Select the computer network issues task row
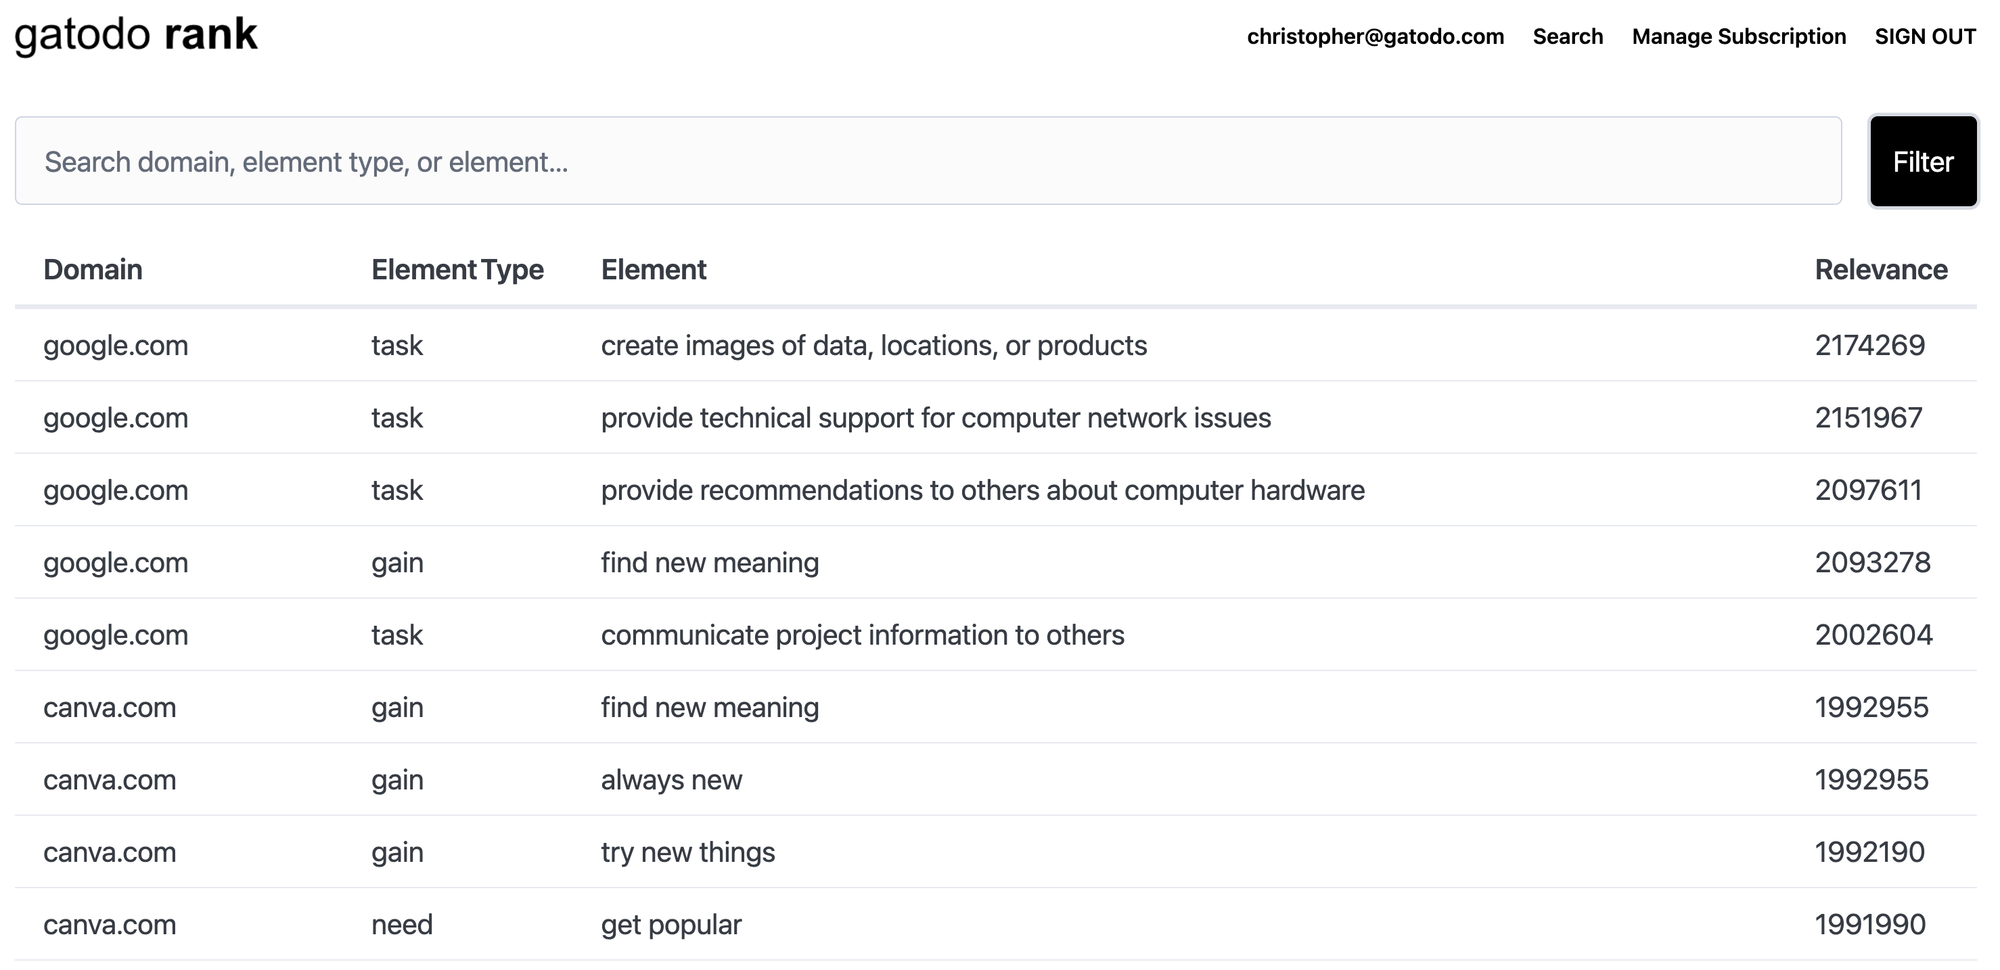 click(995, 418)
